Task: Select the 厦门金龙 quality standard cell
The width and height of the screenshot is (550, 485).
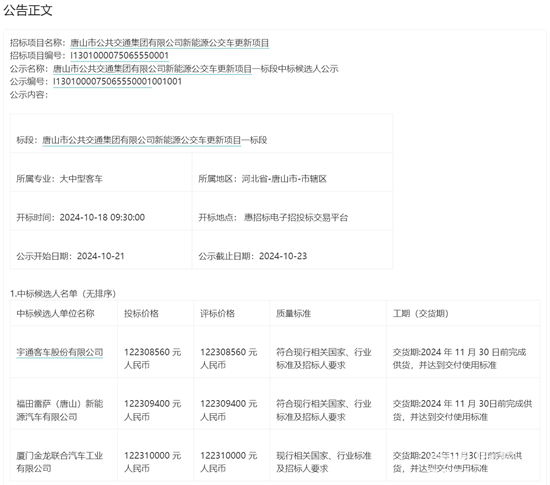Action: 328,456
